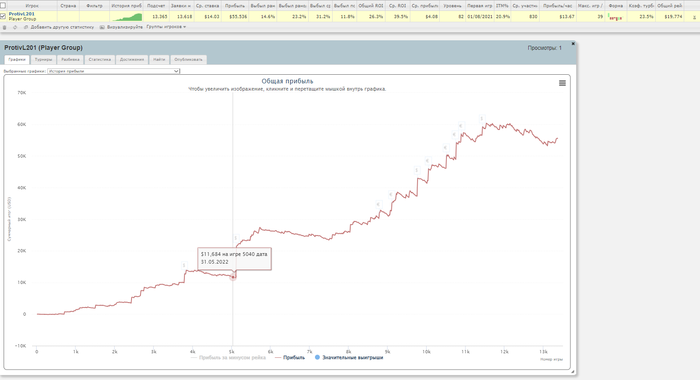This screenshot has height=380, width=700.
Task: Click the sigma icon at row end
Action: coord(694,17)
